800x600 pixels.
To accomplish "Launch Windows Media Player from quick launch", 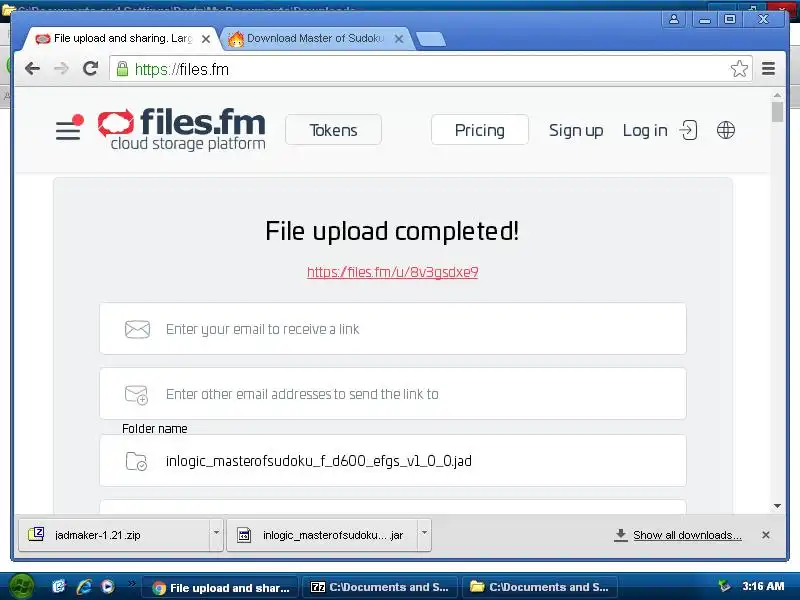I will 108,587.
